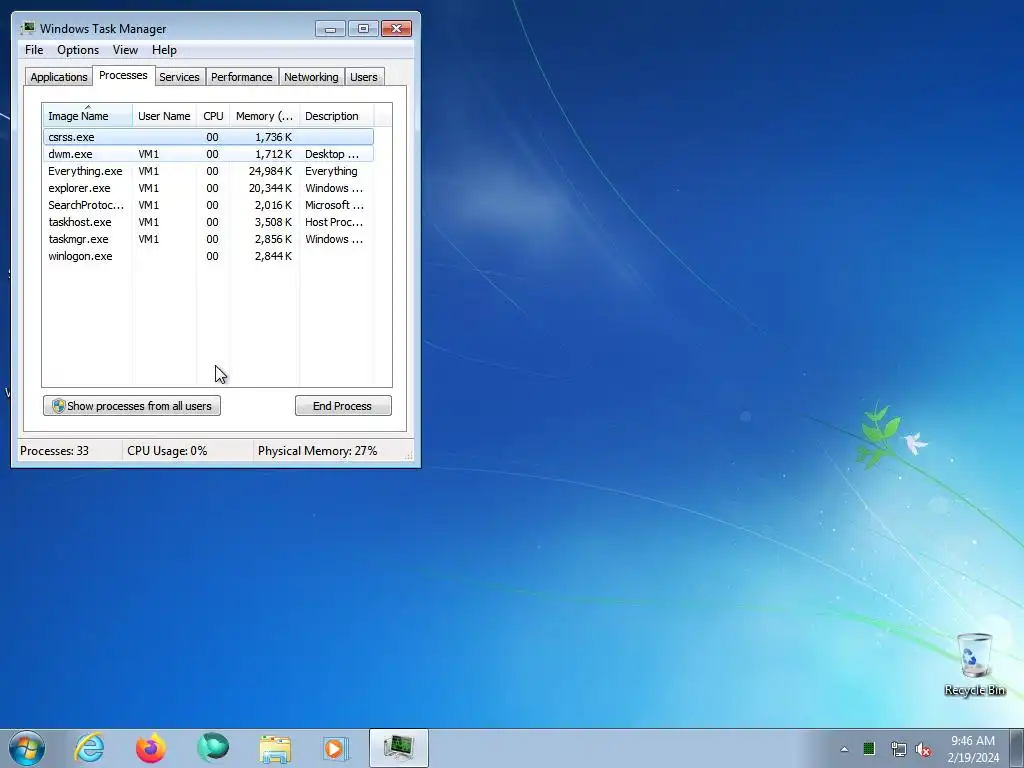Launch Internet Explorer from the taskbar
This screenshot has height=768, width=1024.
tap(89, 748)
